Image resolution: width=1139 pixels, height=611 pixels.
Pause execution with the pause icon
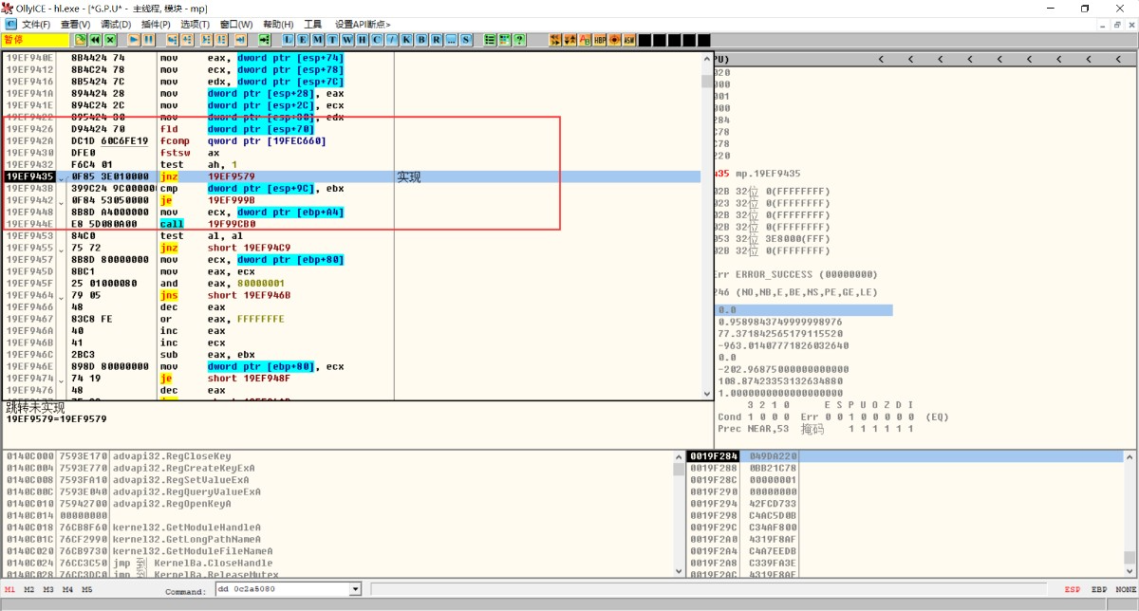(149, 40)
